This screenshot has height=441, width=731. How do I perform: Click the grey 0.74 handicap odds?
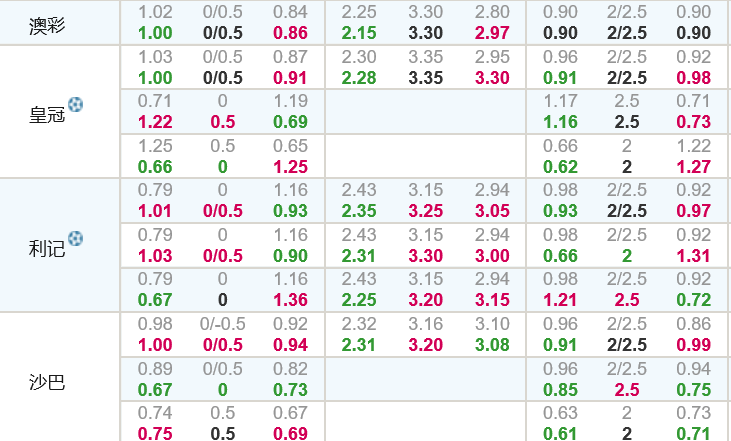point(155,413)
